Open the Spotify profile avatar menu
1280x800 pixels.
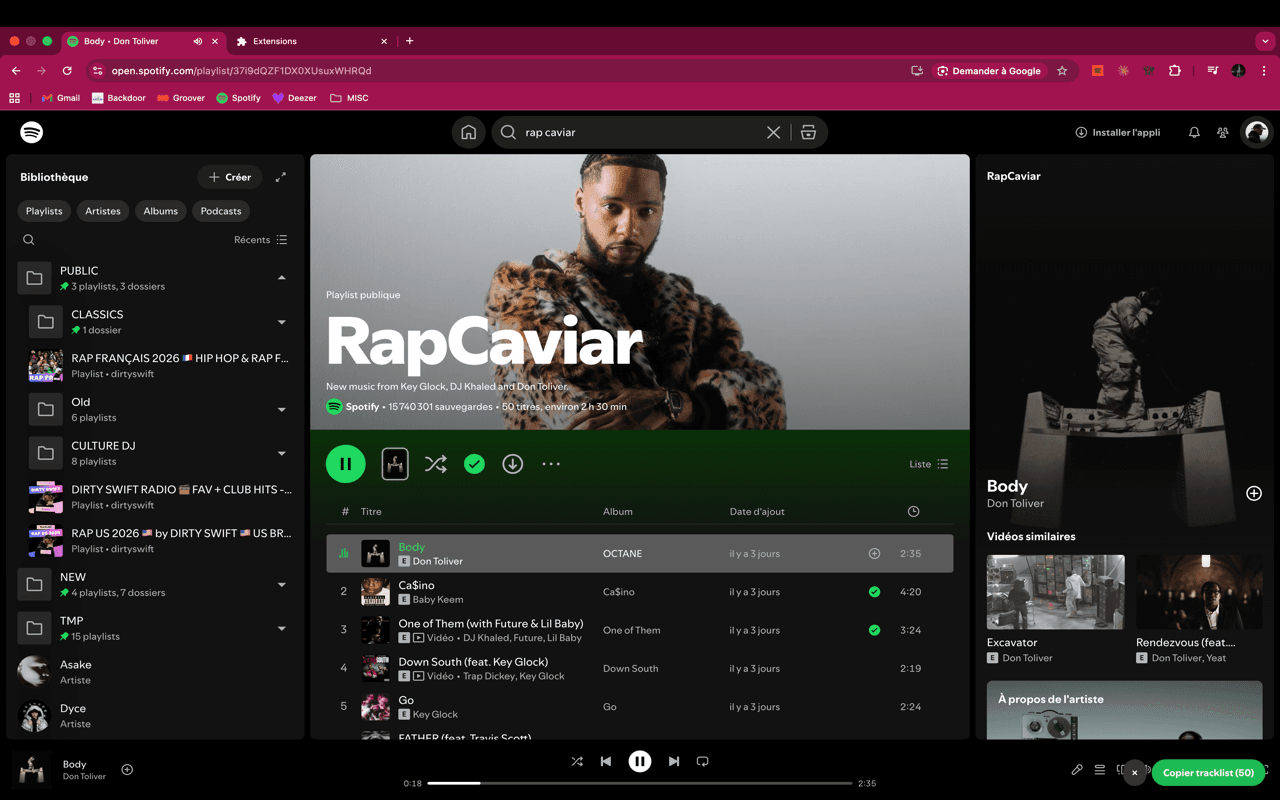[1256, 132]
